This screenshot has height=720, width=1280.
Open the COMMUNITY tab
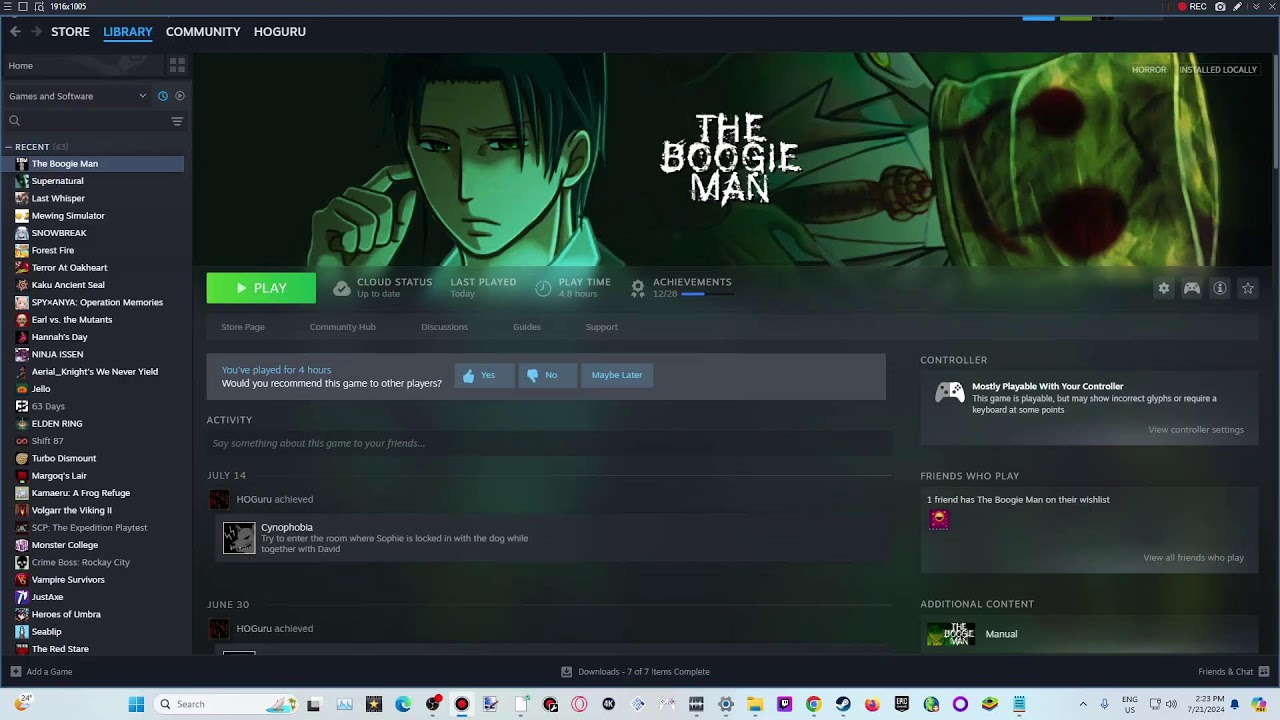click(x=203, y=32)
